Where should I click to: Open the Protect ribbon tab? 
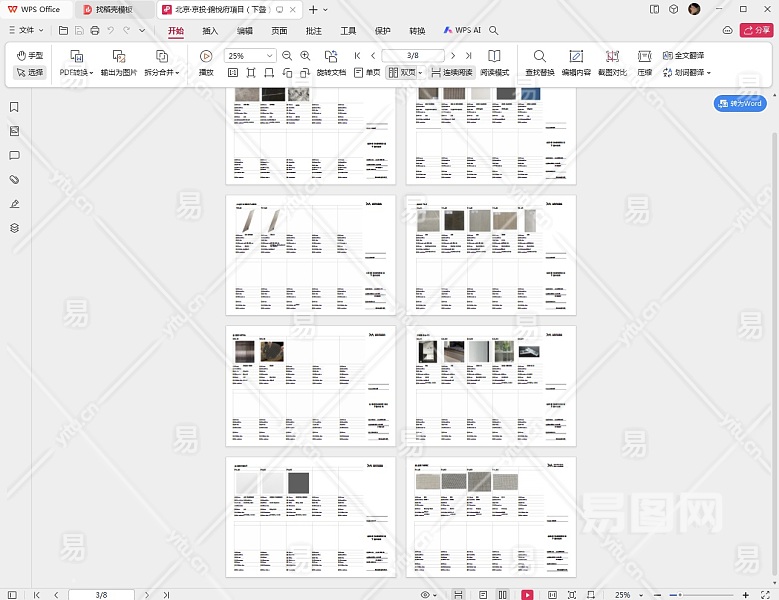(382, 31)
